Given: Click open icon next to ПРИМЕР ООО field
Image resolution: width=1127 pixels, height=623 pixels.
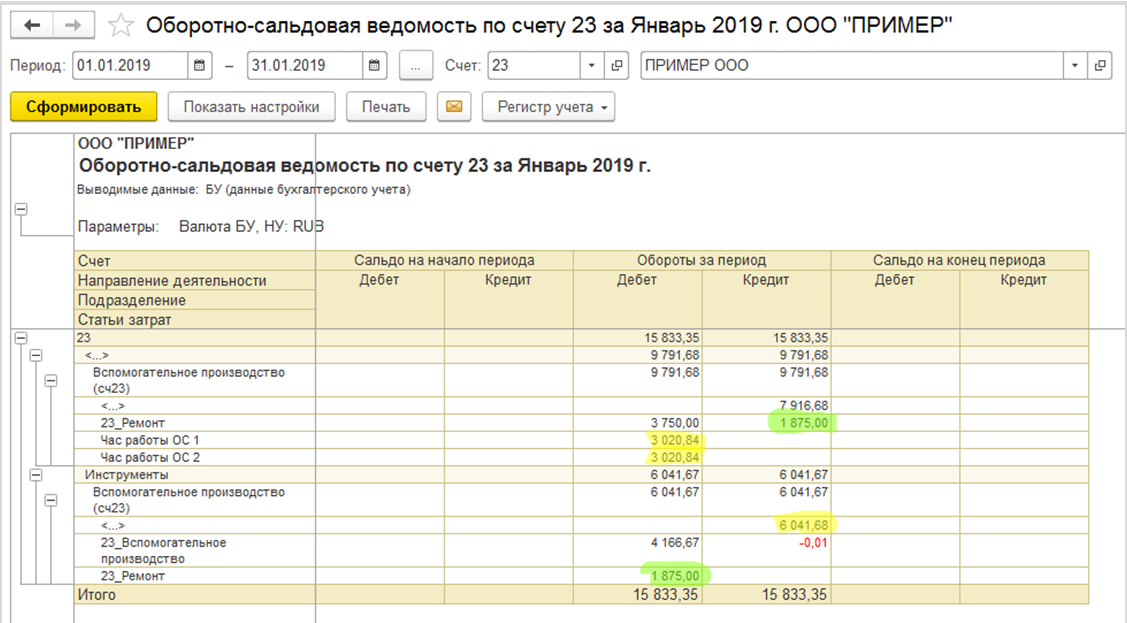Looking at the screenshot, I should (x=1100, y=66).
